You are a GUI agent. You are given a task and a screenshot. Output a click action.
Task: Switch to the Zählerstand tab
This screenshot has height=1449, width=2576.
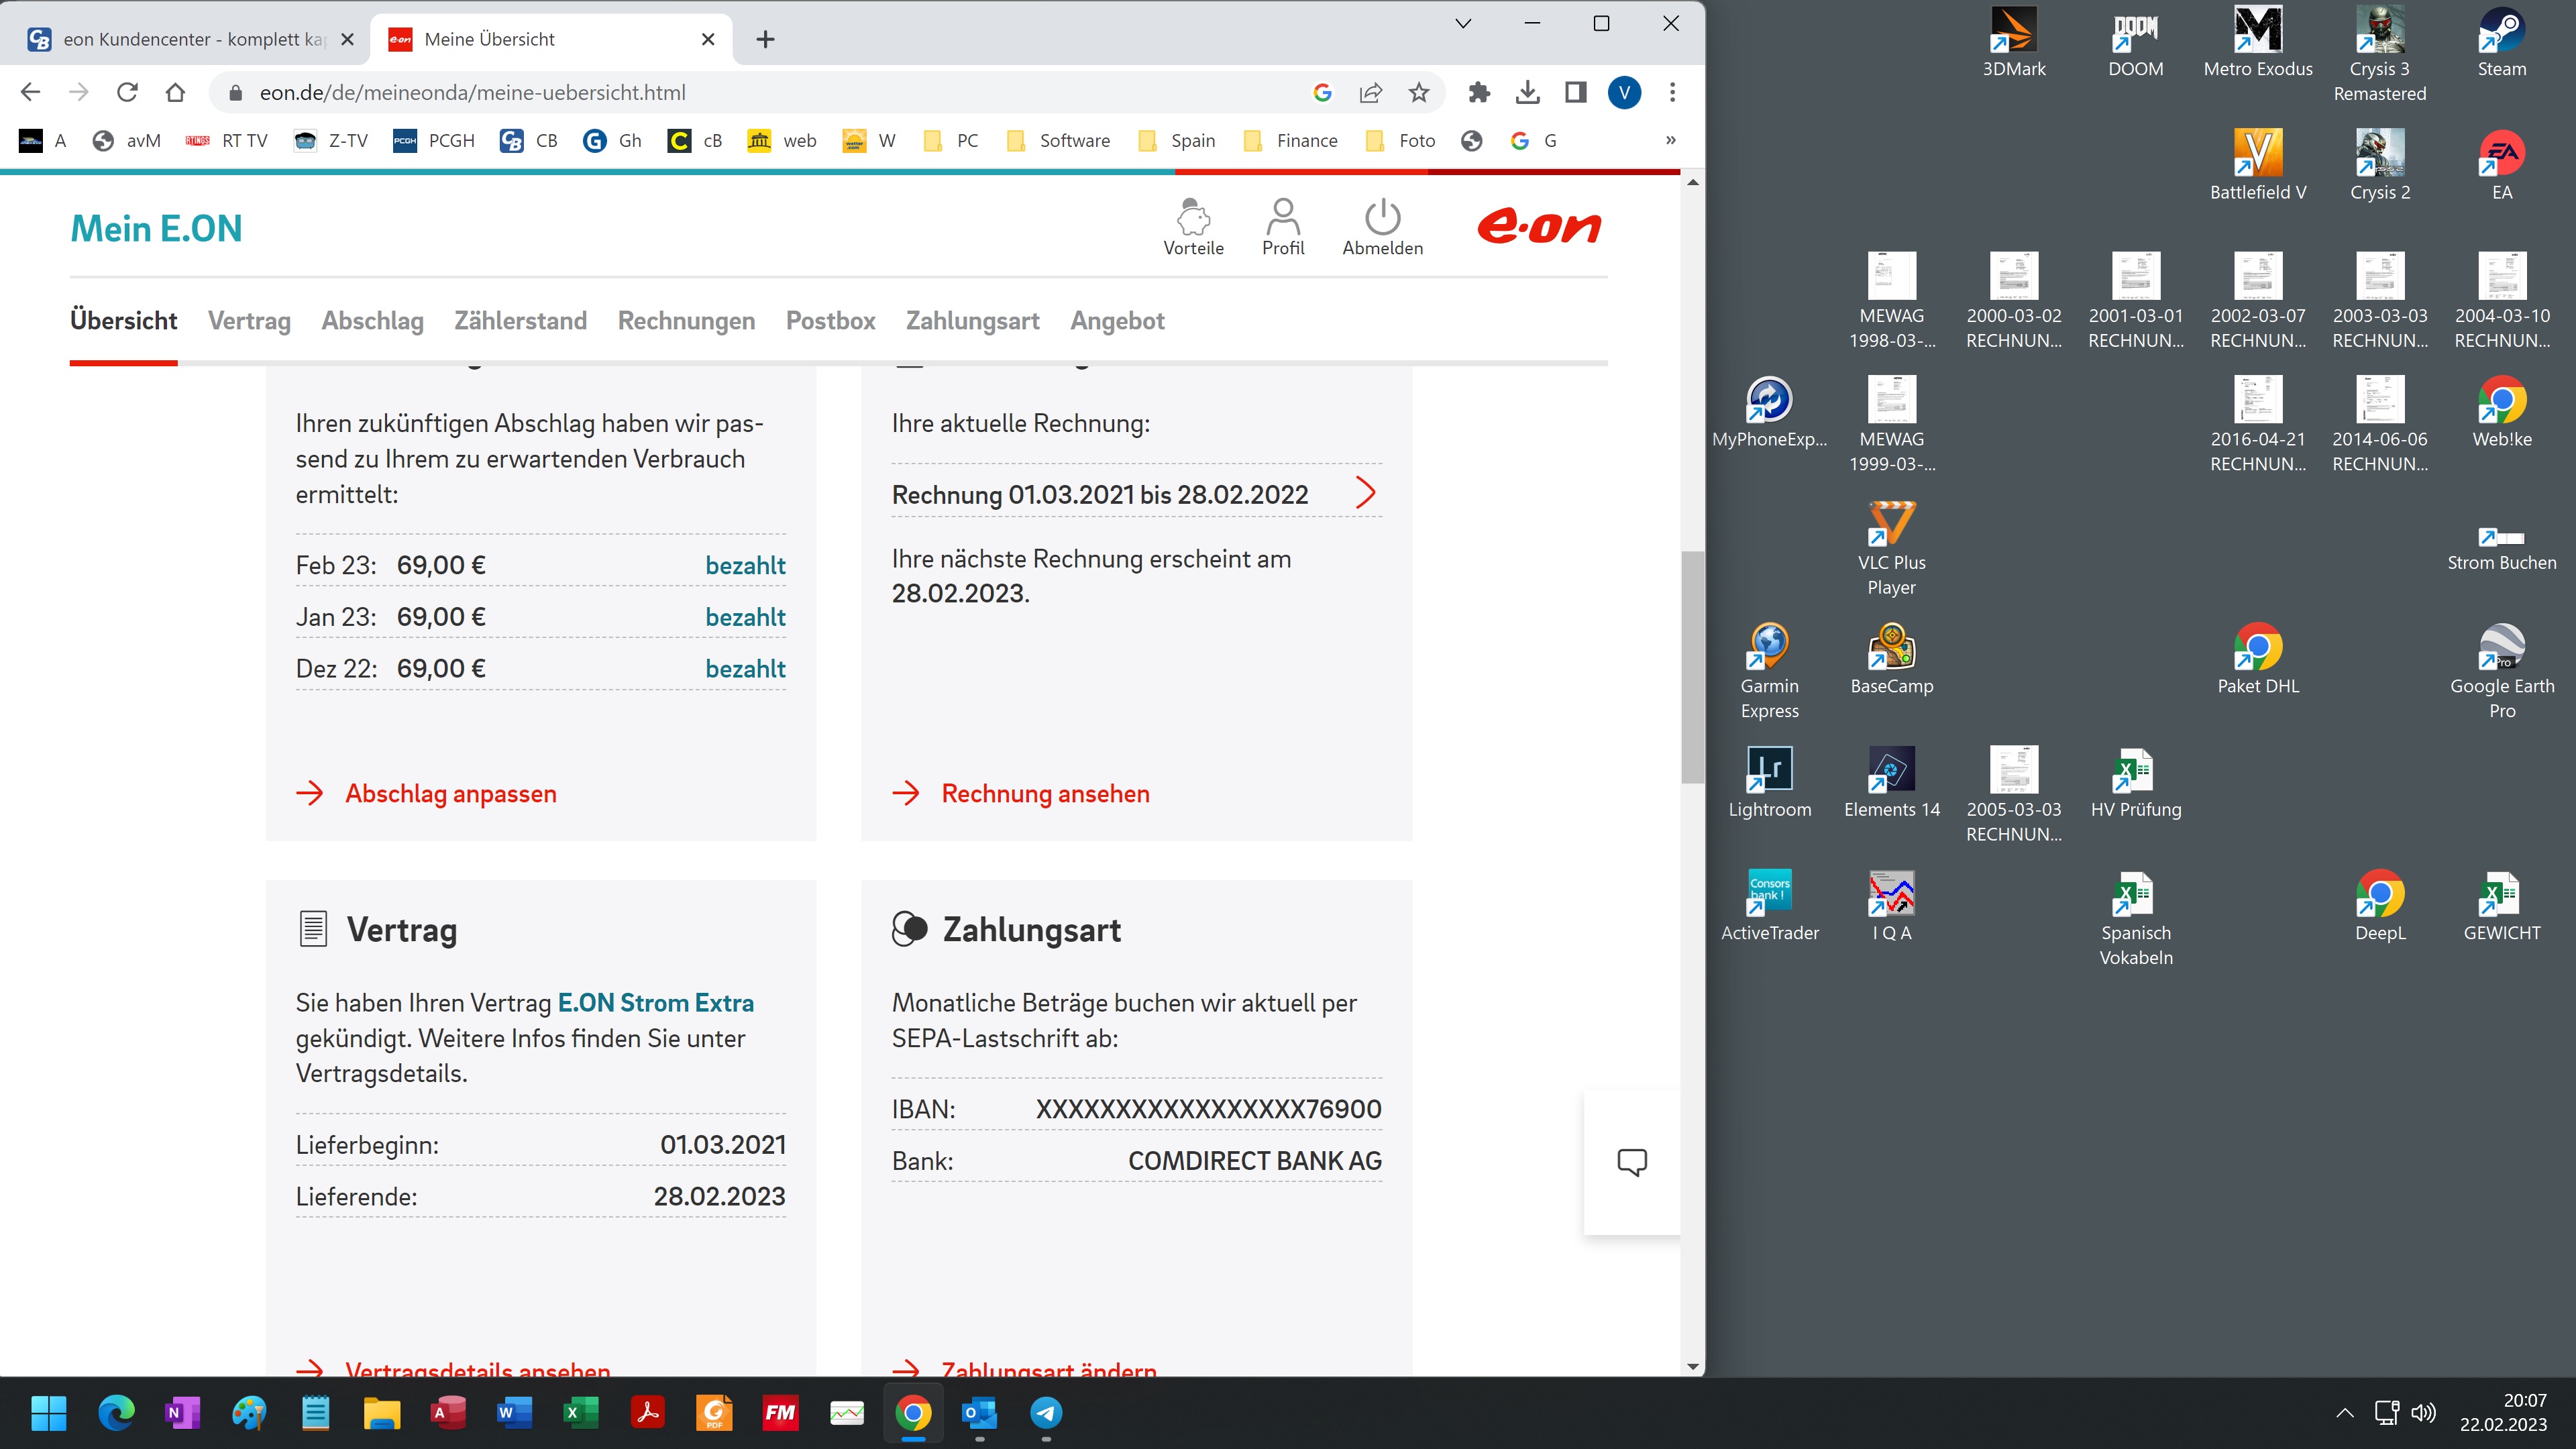coord(520,321)
